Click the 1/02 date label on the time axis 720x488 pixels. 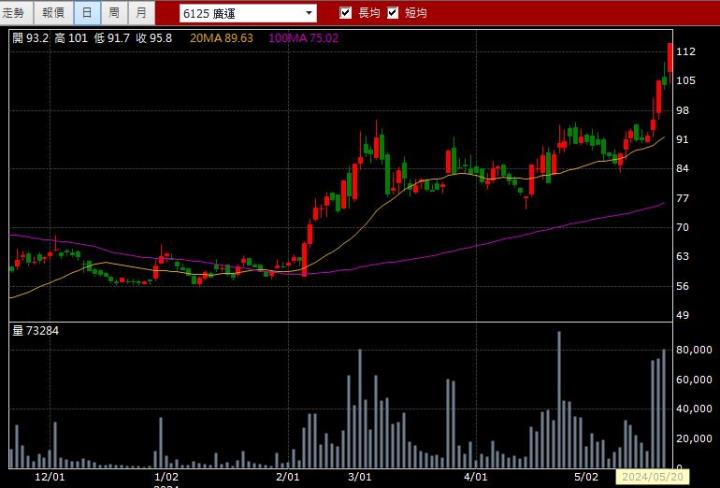tap(166, 478)
